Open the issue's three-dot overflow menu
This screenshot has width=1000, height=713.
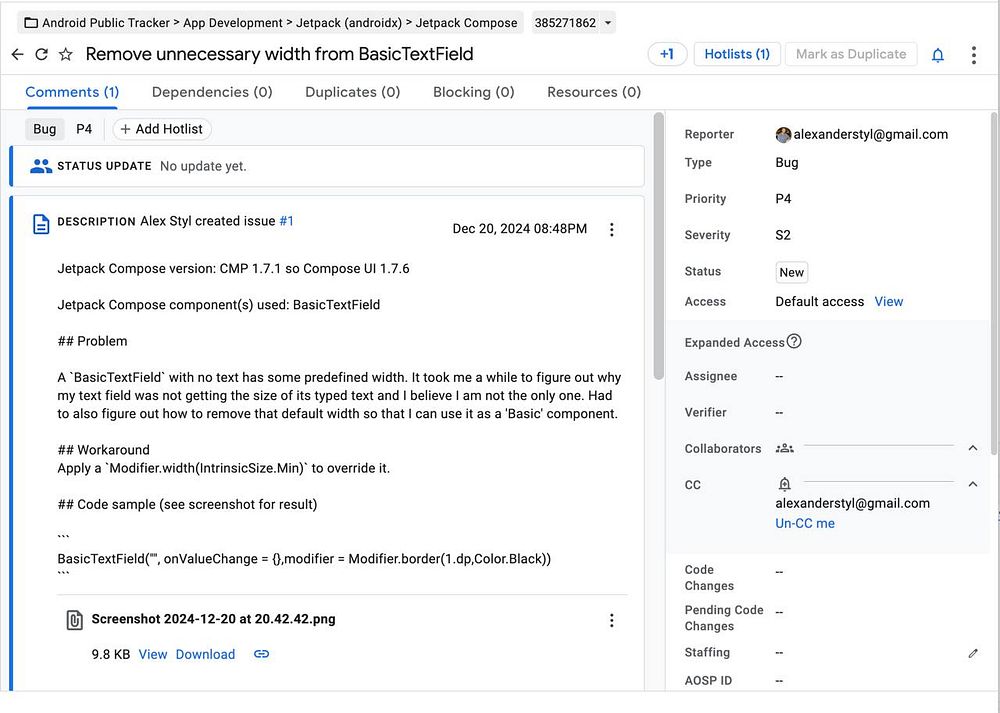click(x=973, y=55)
